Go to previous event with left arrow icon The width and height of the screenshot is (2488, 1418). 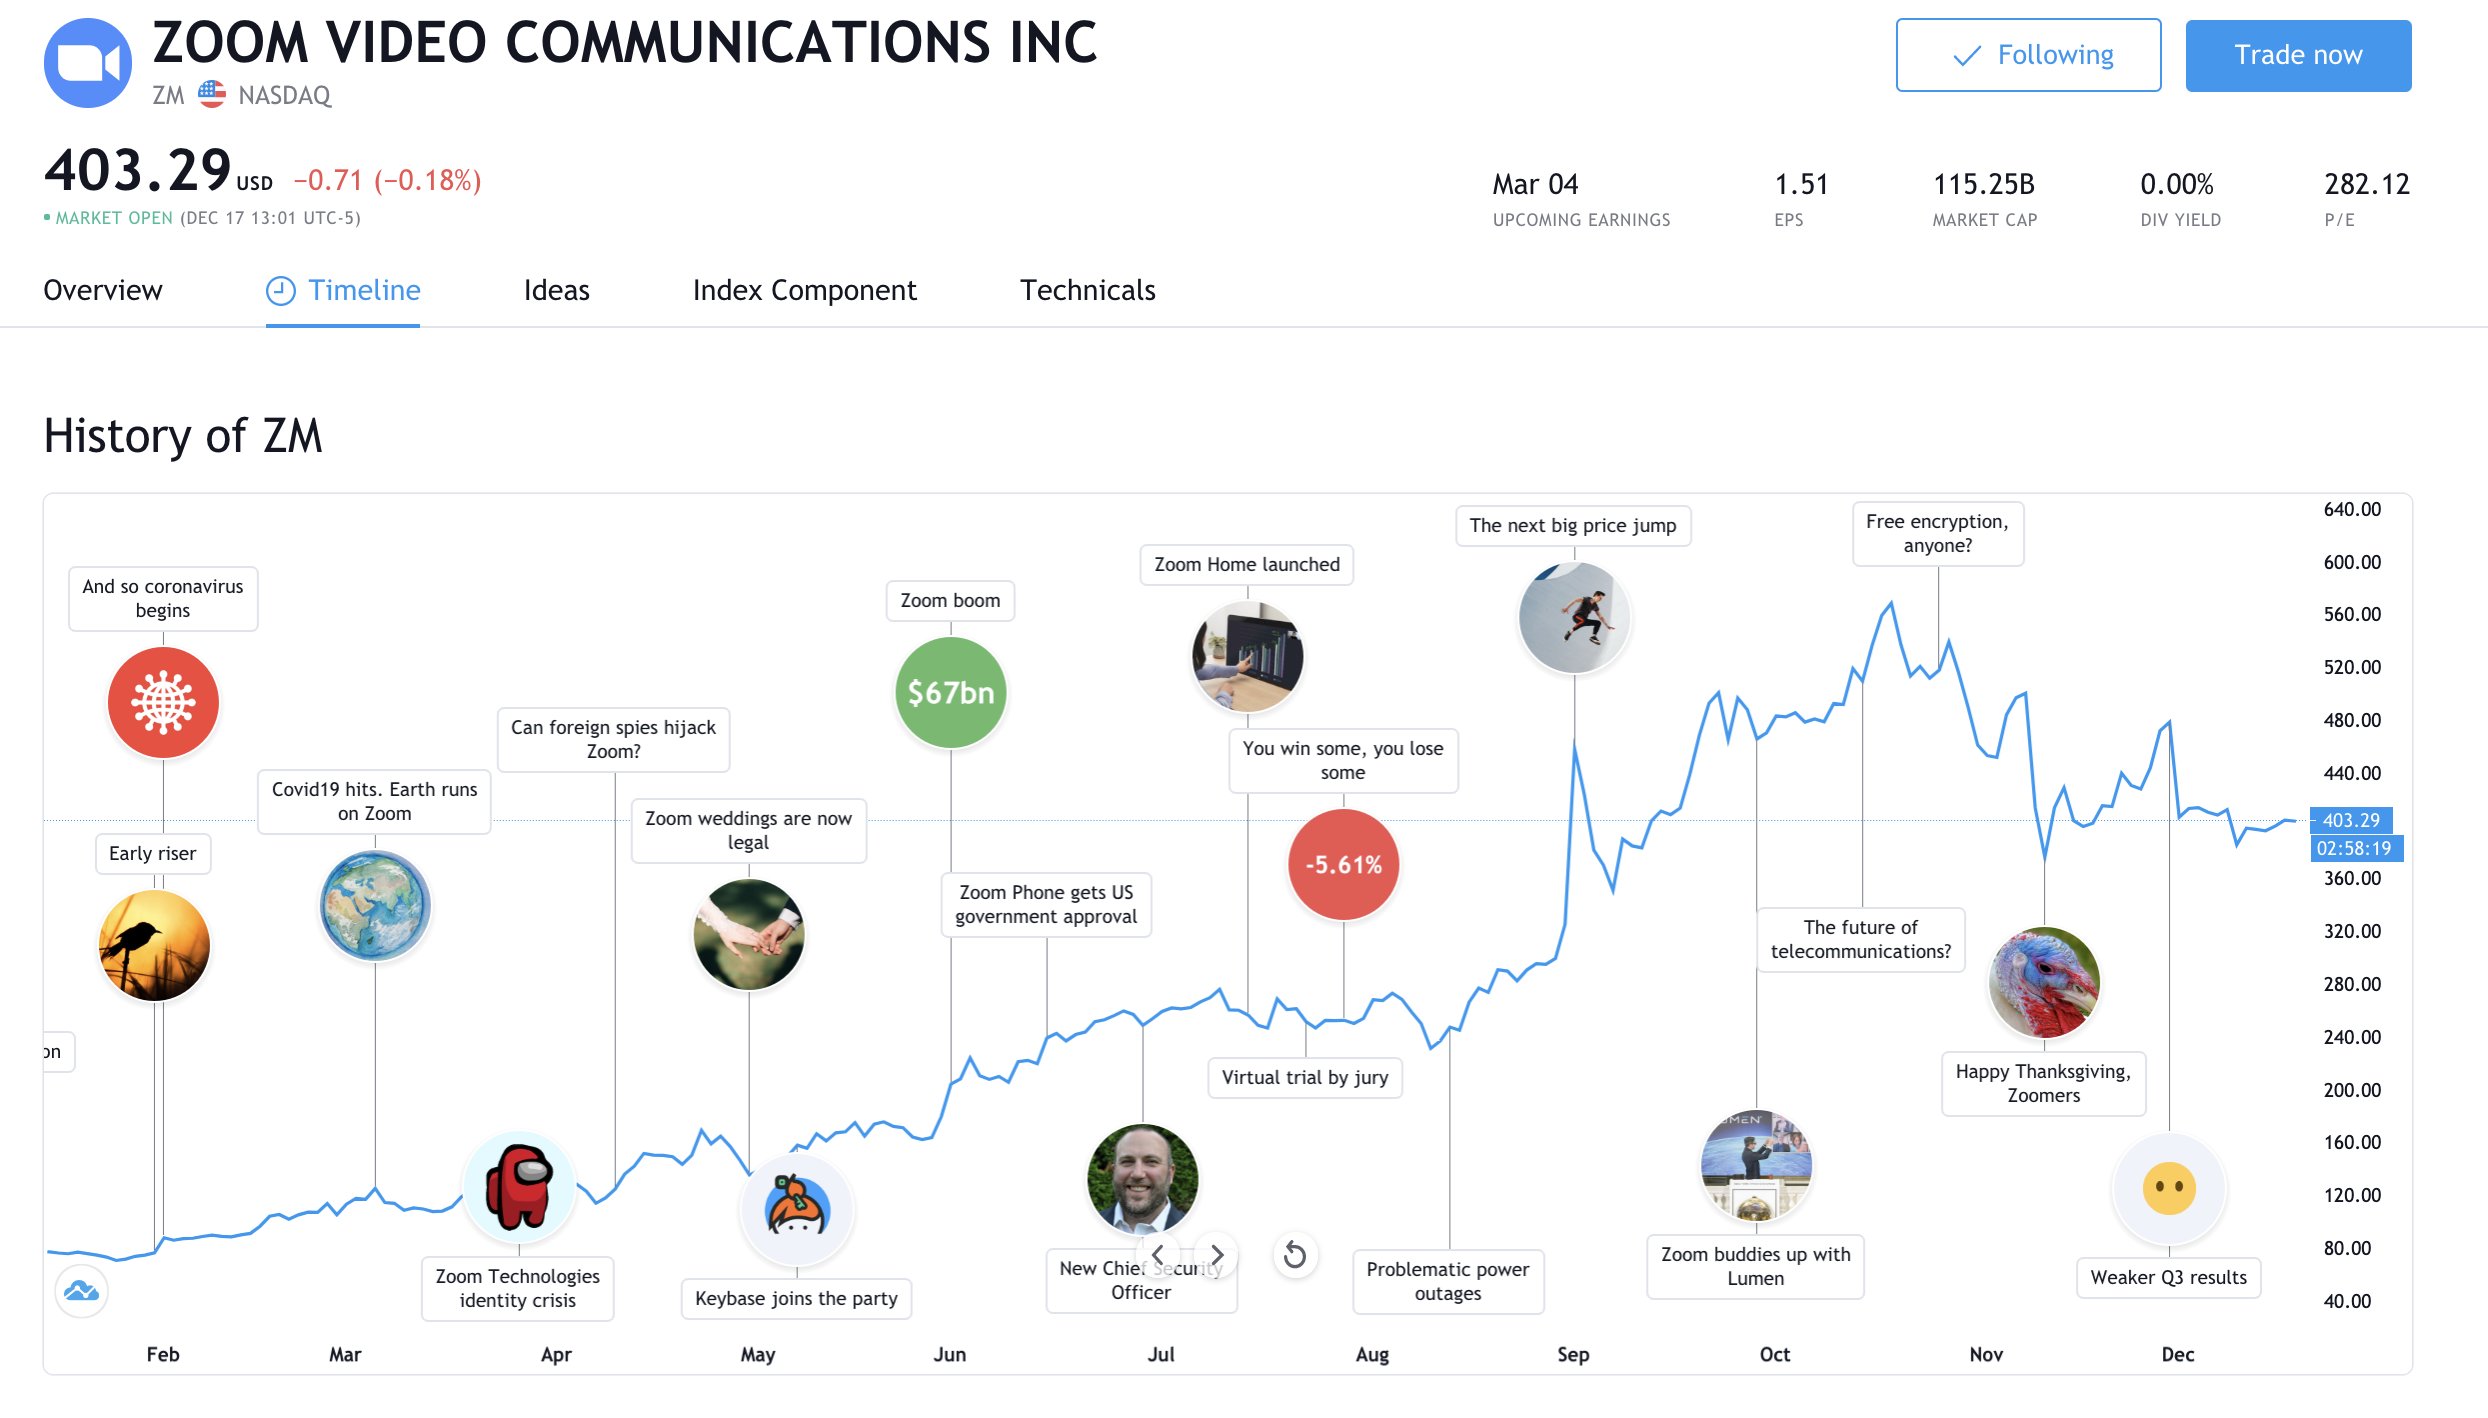pos(1158,1255)
